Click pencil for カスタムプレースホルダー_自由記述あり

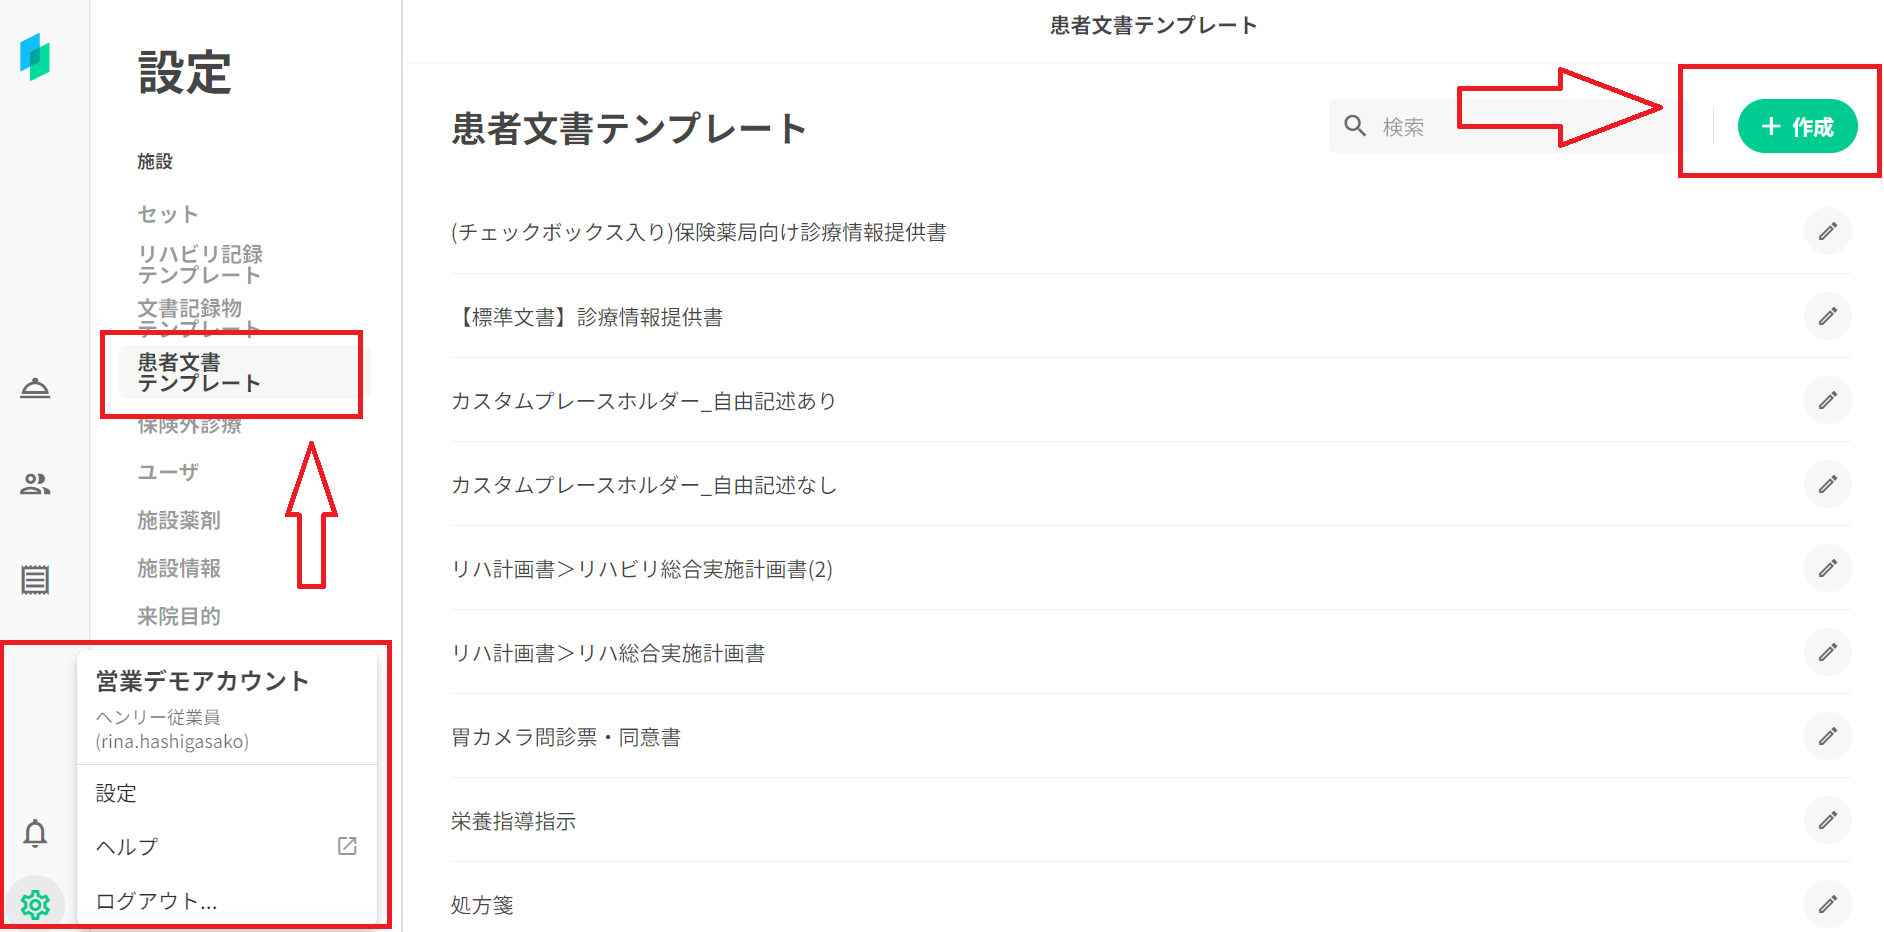1827,401
